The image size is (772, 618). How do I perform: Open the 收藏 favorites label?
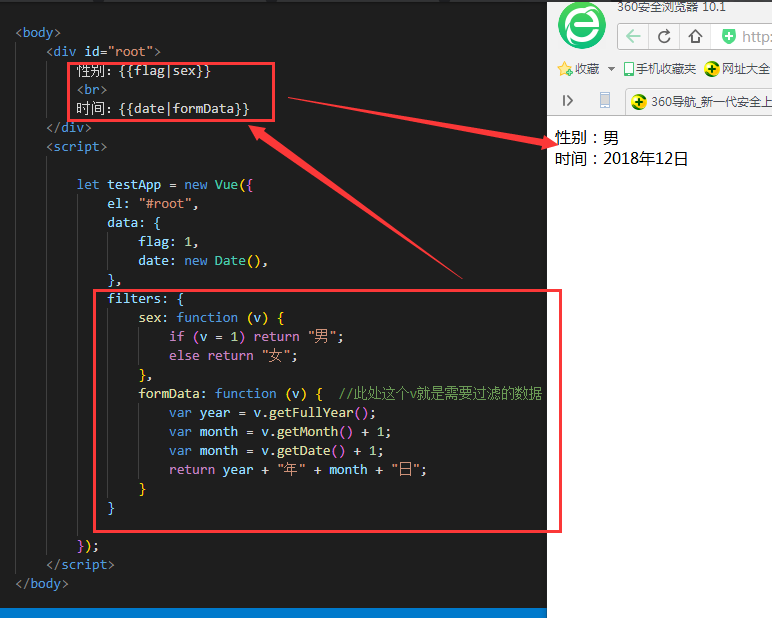pos(587,69)
